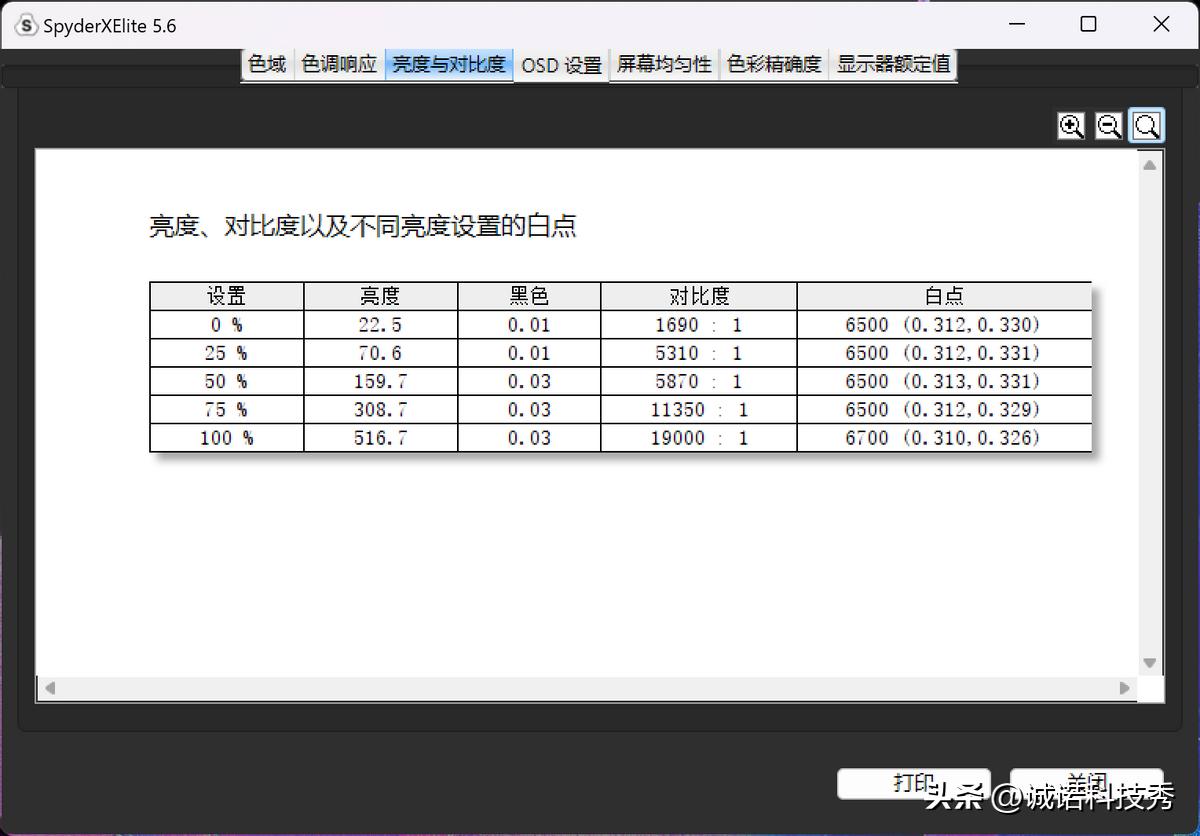
Task: Click the down arrow on the vertical scrollbar
Action: pos(1149,662)
